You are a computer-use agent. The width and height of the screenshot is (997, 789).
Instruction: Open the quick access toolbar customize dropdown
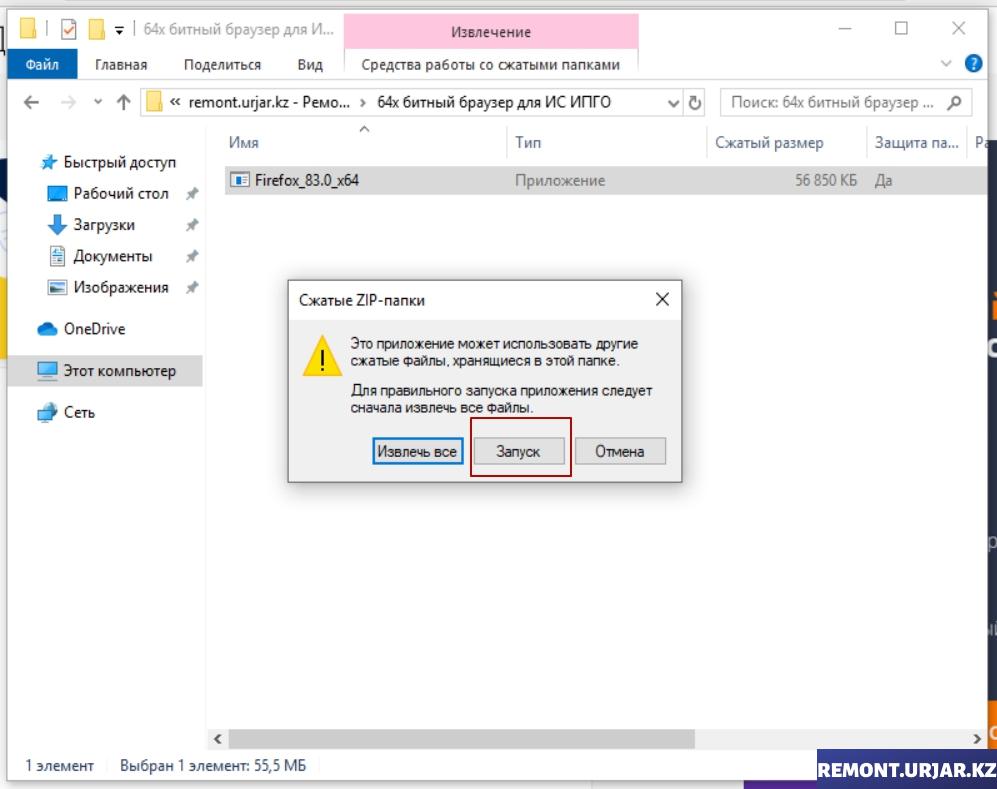pos(119,30)
